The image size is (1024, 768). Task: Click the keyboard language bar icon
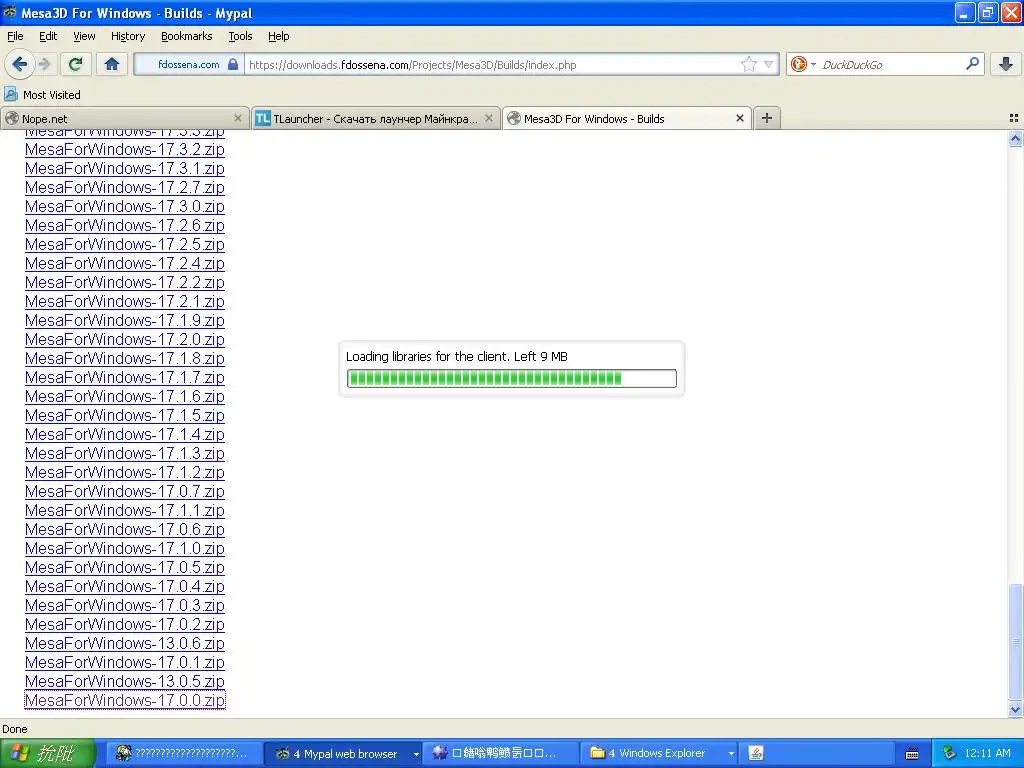912,754
